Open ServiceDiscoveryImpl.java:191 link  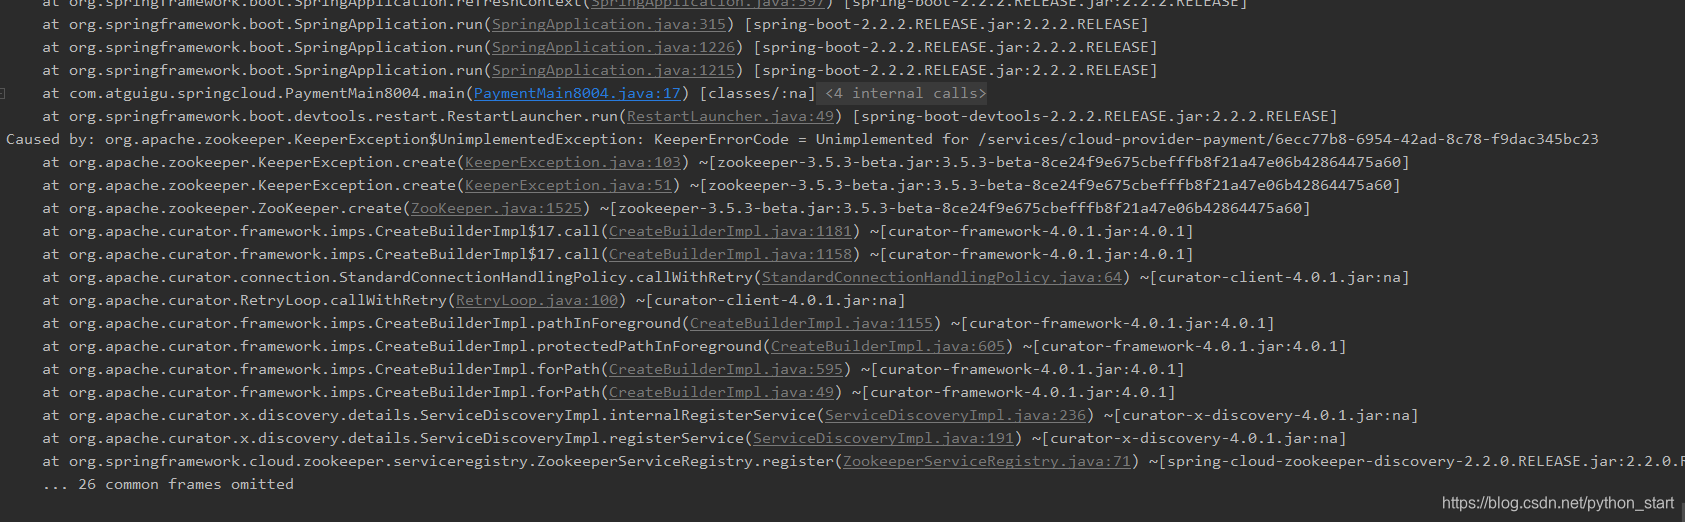point(883,438)
